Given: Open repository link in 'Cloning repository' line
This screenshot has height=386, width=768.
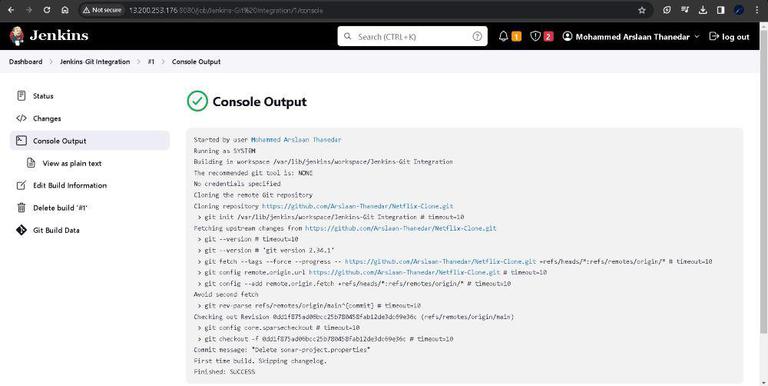Looking at the screenshot, I should (358, 206).
